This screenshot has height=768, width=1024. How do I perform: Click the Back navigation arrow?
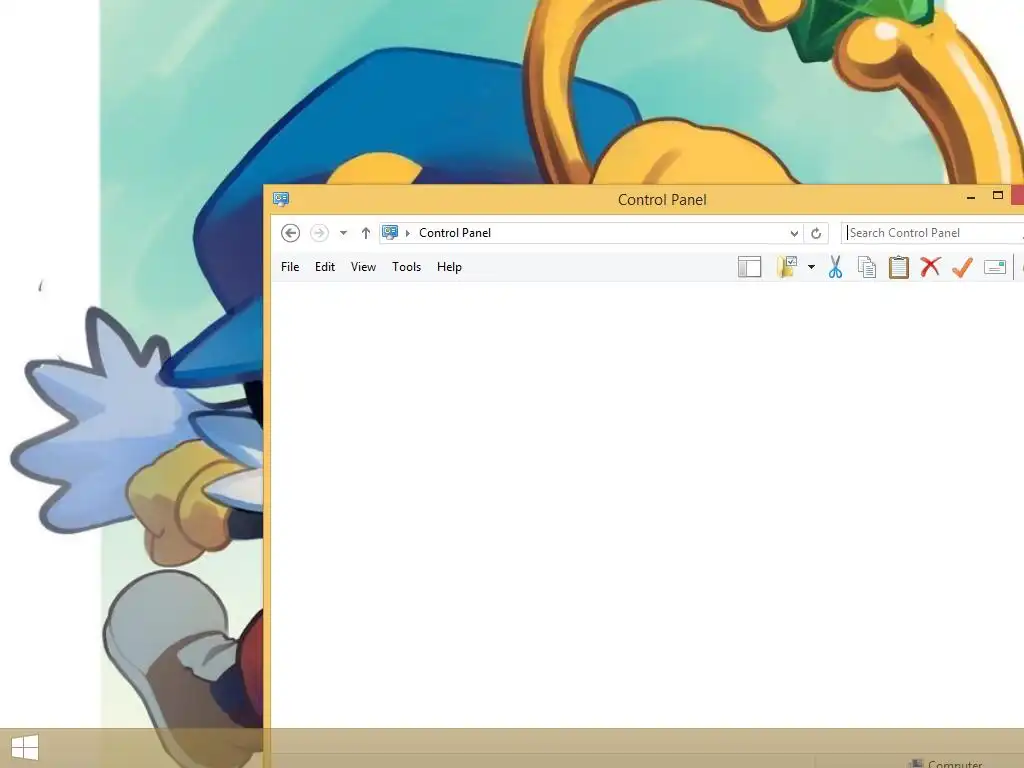(291, 233)
